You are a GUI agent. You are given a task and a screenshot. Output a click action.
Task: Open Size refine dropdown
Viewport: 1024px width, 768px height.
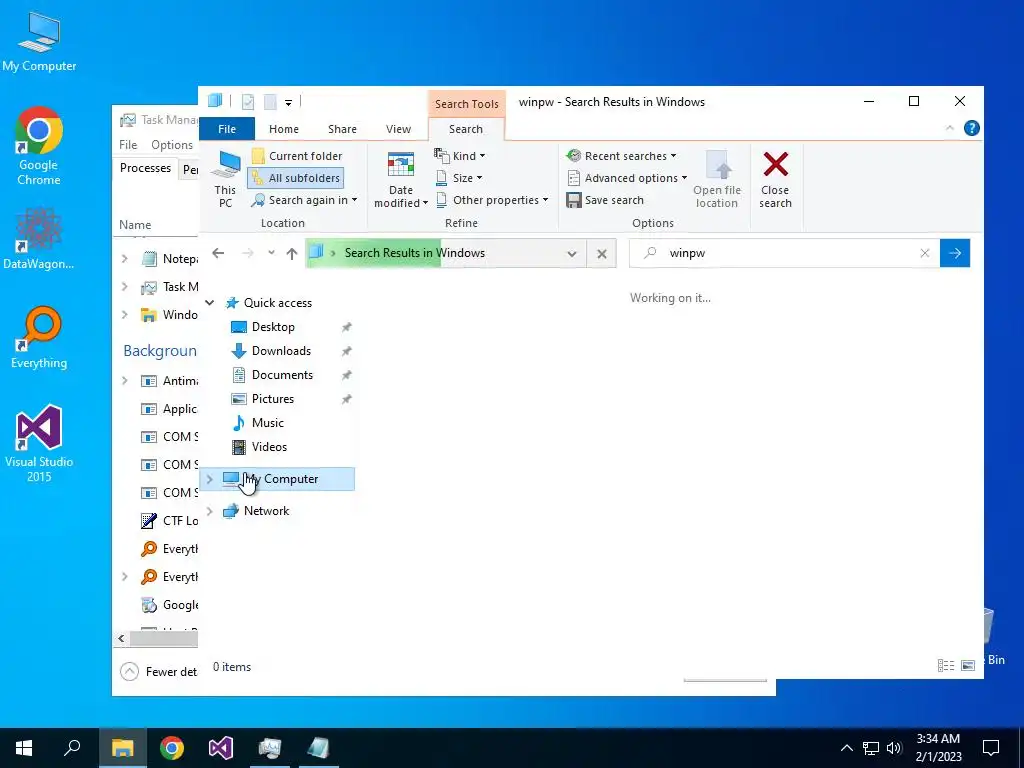pyautogui.click(x=458, y=178)
